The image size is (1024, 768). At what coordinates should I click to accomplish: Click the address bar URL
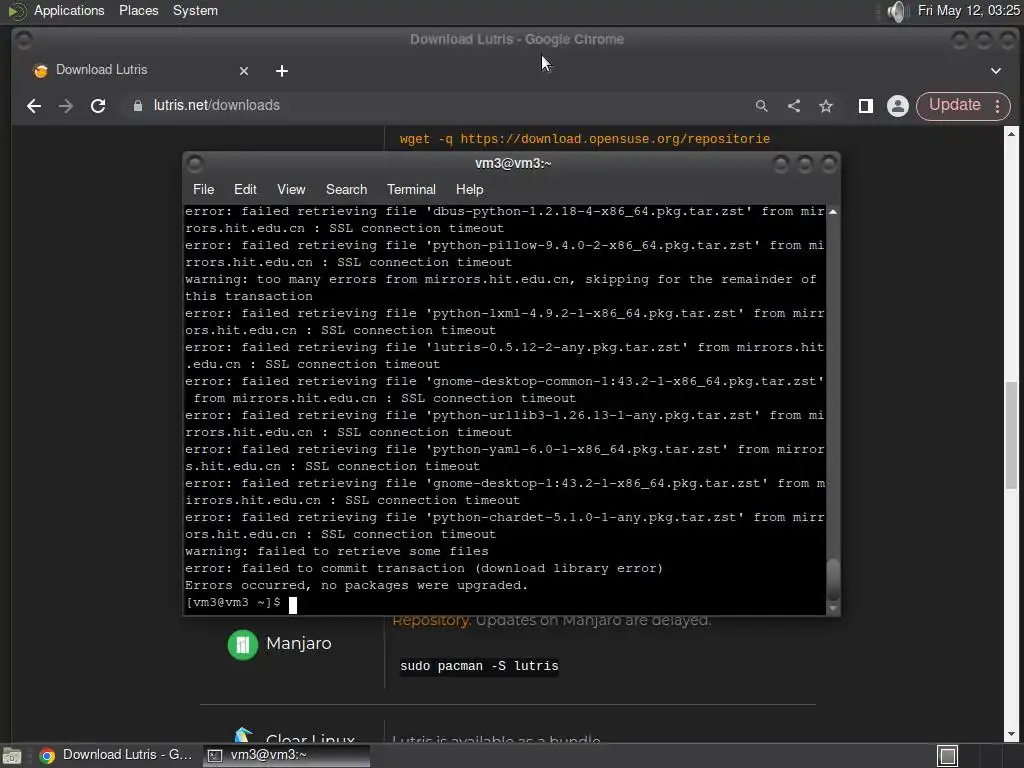217,105
